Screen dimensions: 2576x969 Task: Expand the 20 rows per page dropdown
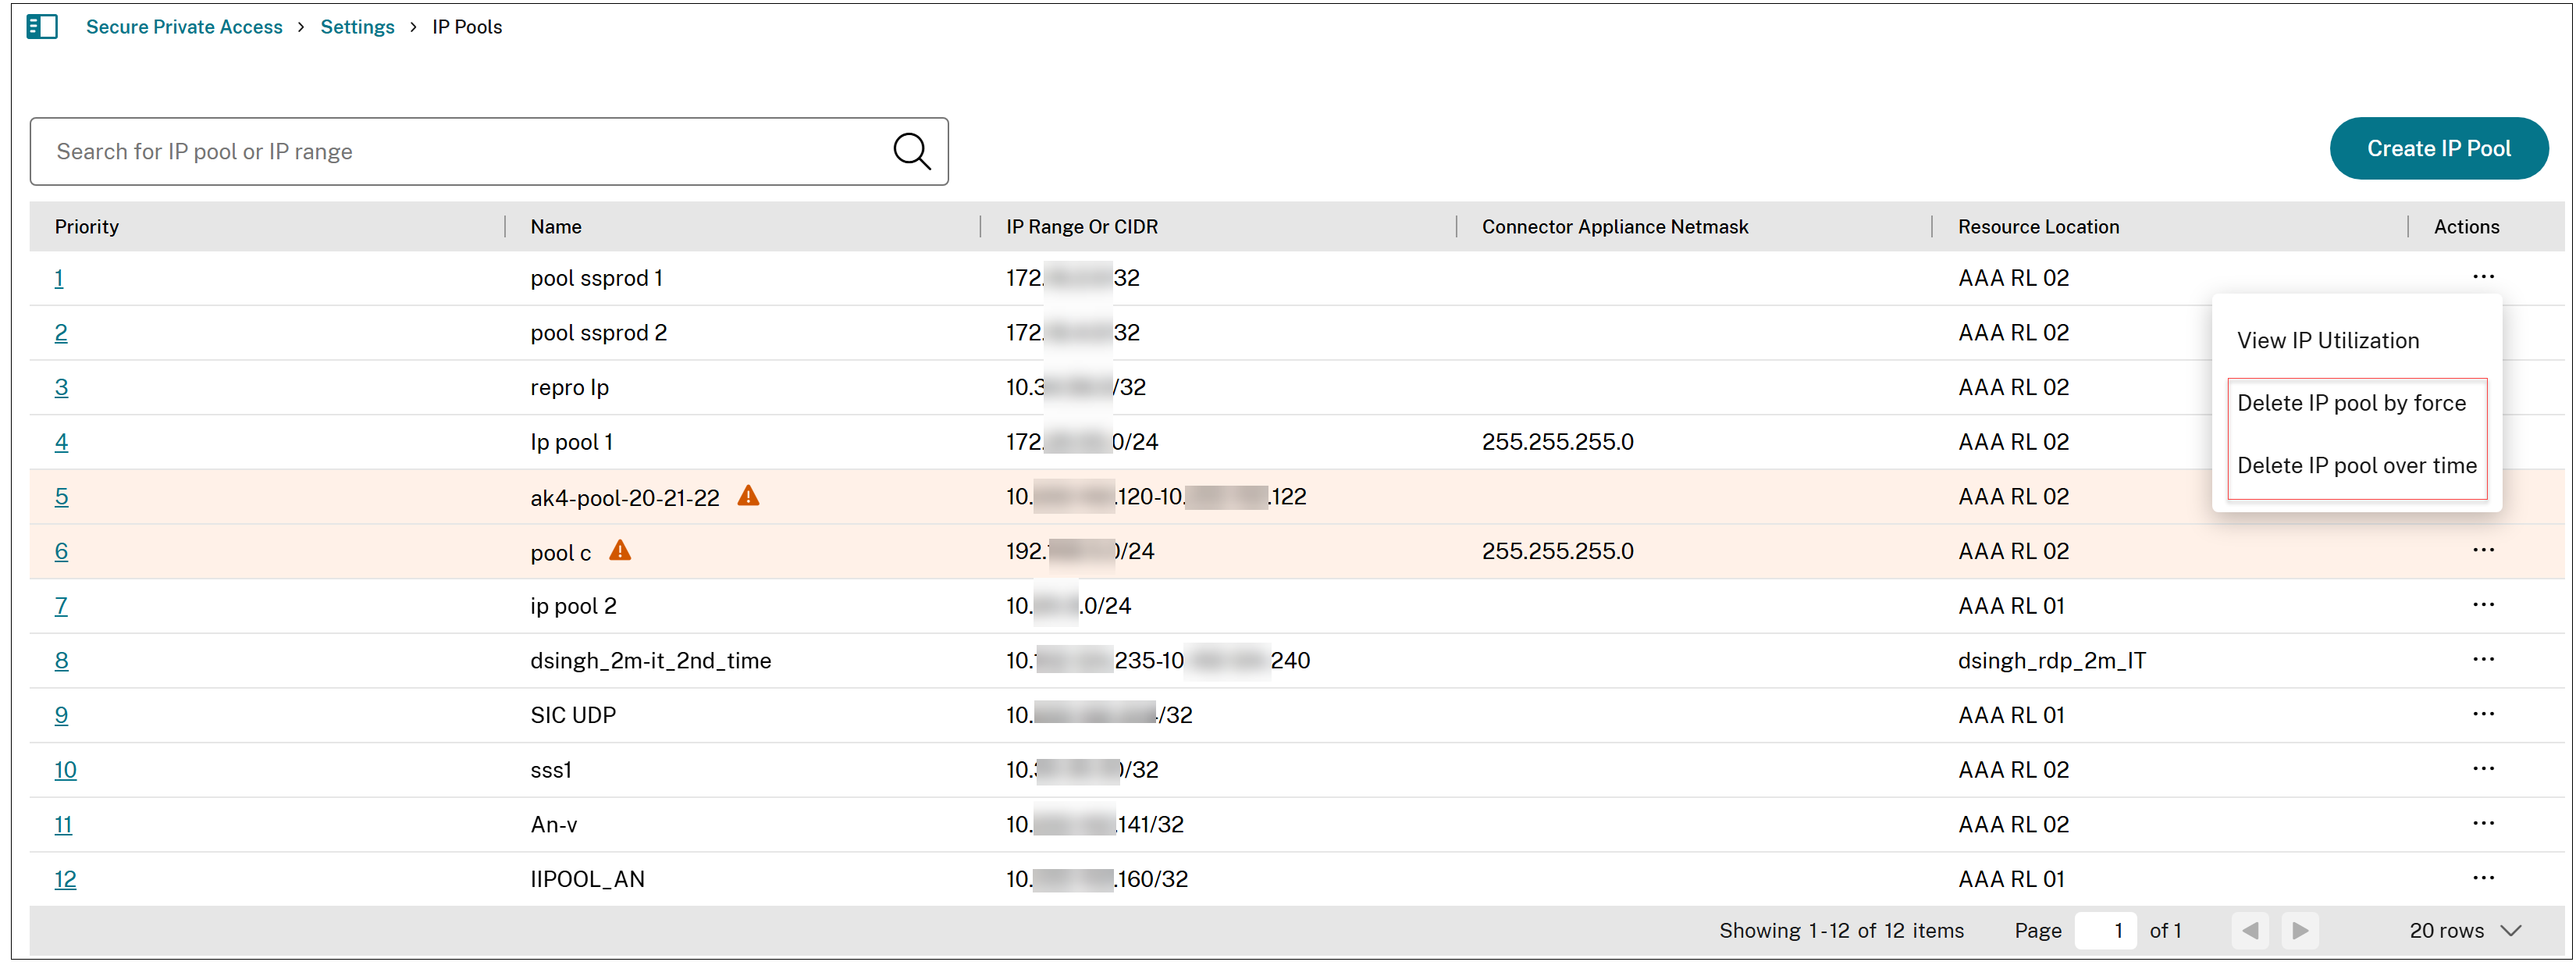(2464, 930)
